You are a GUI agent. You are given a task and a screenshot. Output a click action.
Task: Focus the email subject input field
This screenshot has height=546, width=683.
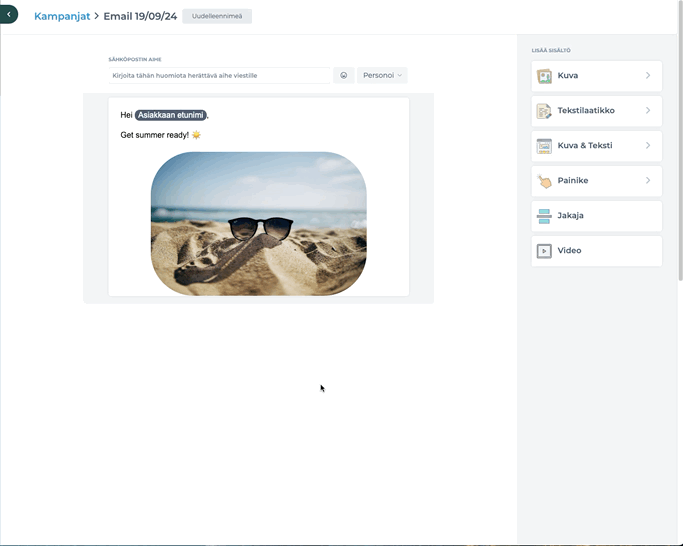coord(219,75)
